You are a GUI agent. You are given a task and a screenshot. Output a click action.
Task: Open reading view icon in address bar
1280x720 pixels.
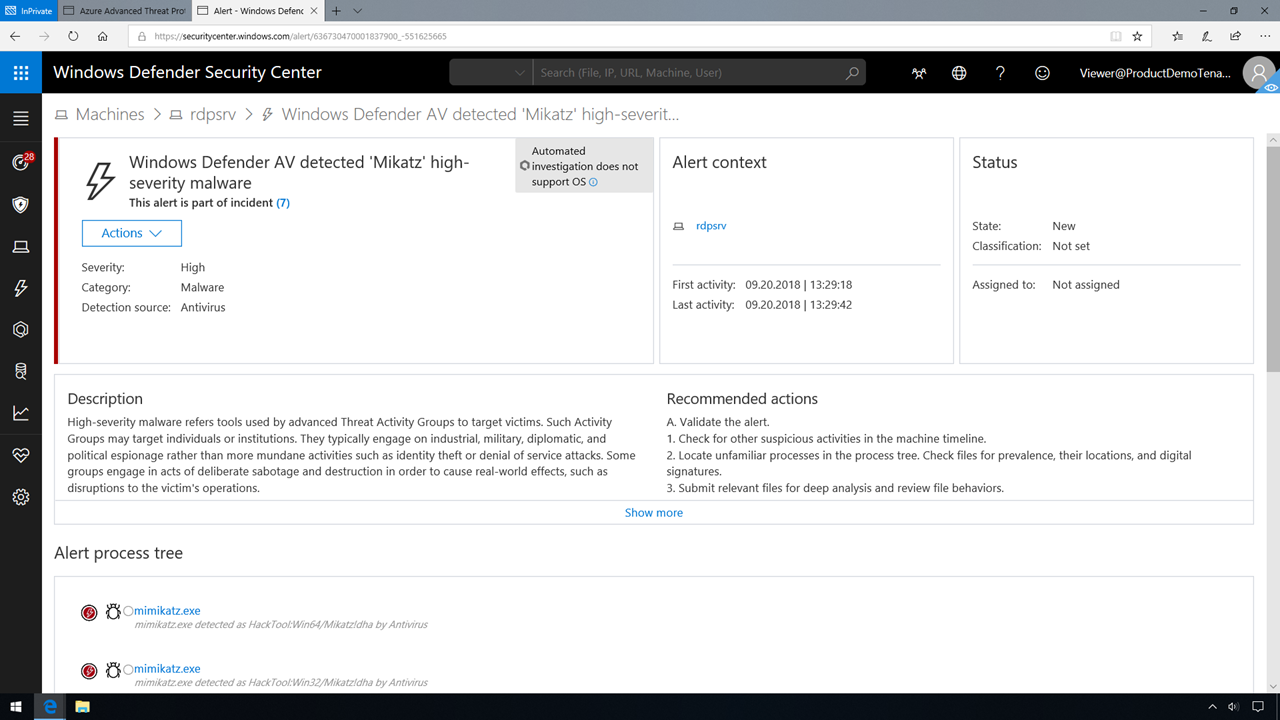pos(1116,36)
